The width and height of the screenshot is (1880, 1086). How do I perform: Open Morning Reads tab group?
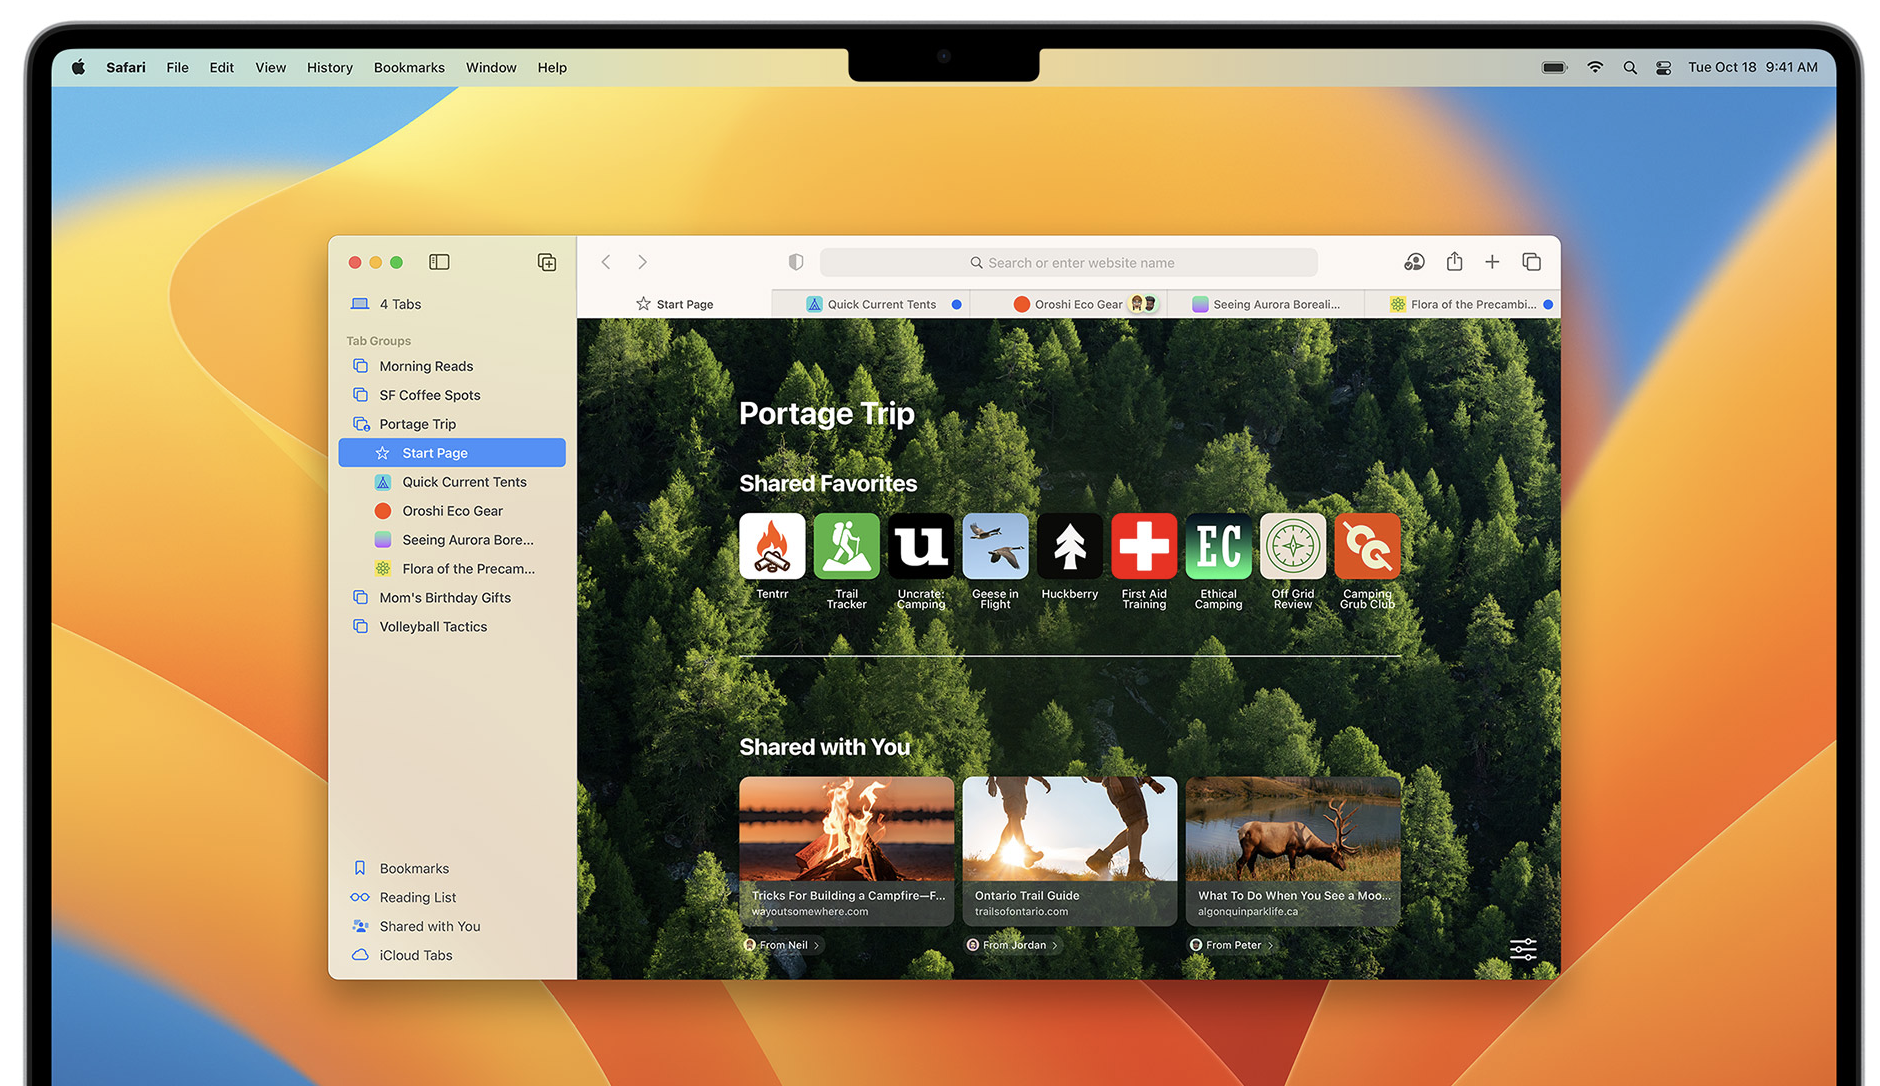click(452, 366)
